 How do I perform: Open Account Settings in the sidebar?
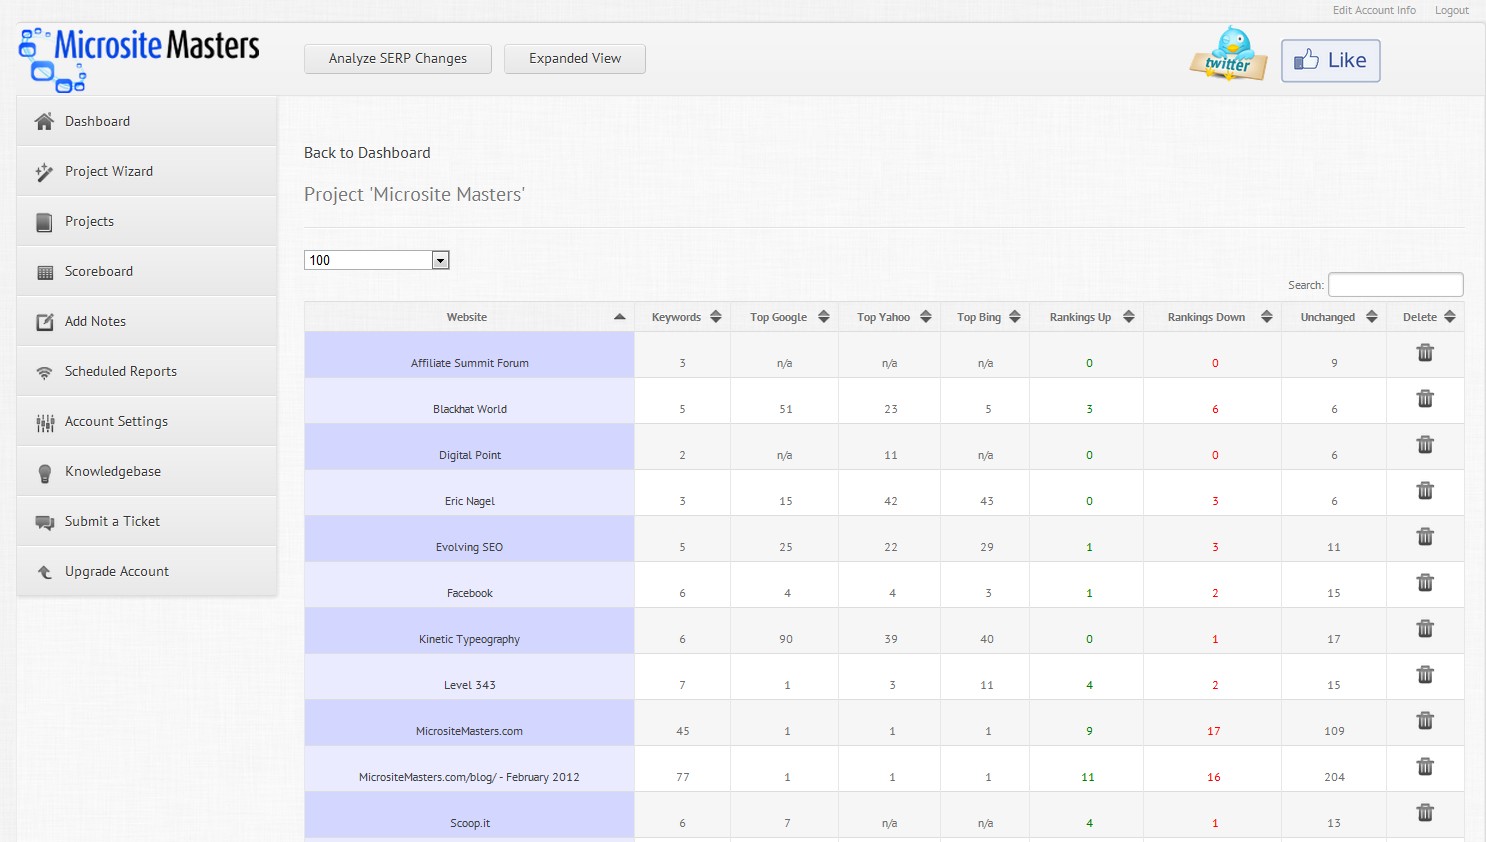[x=147, y=421]
